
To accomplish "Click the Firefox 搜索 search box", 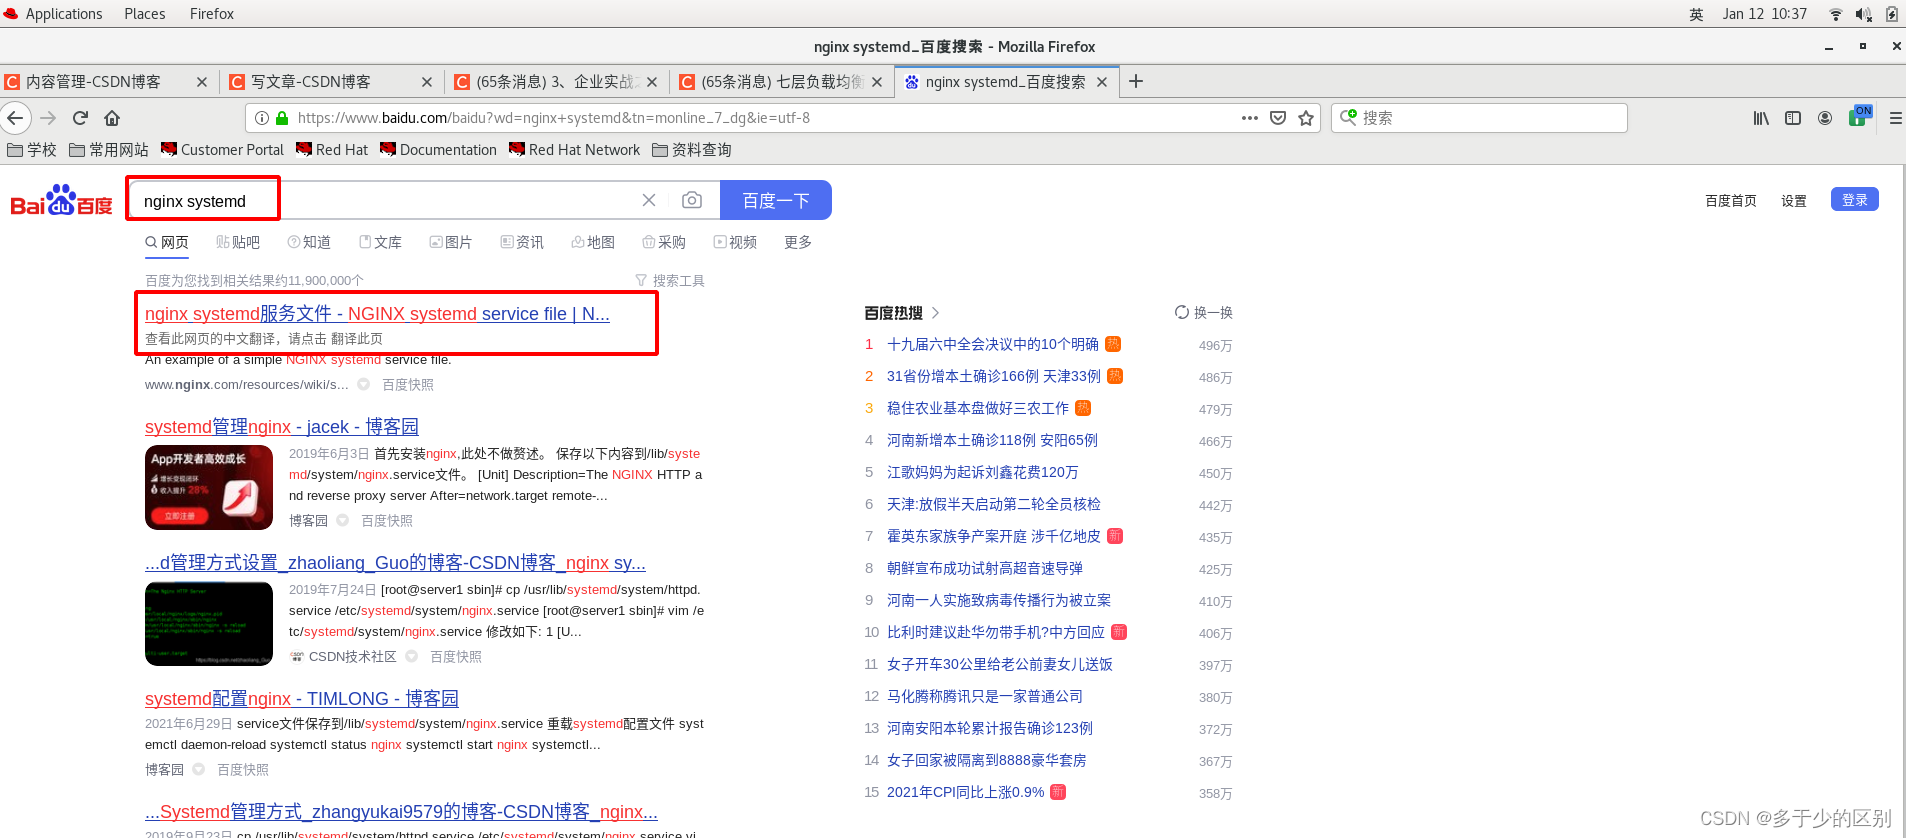I will click(1480, 118).
